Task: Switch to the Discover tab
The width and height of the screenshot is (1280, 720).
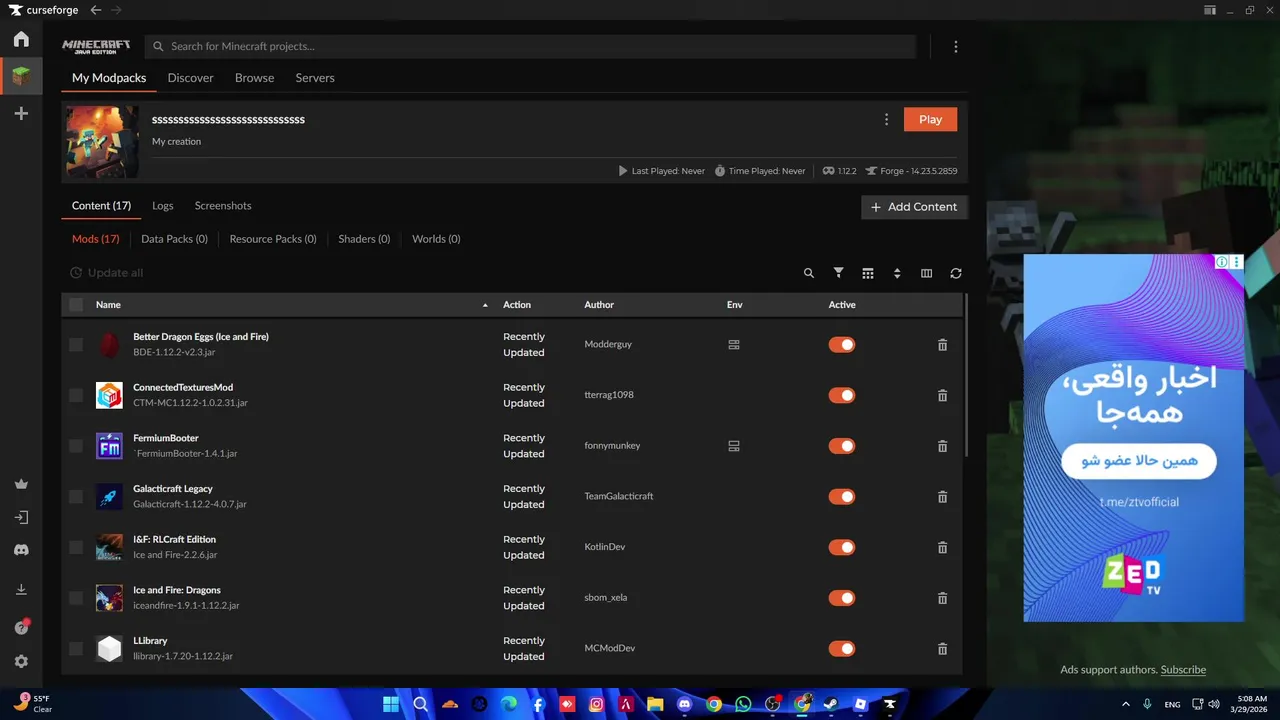Action: pyautogui.click(x=190, y=78)
